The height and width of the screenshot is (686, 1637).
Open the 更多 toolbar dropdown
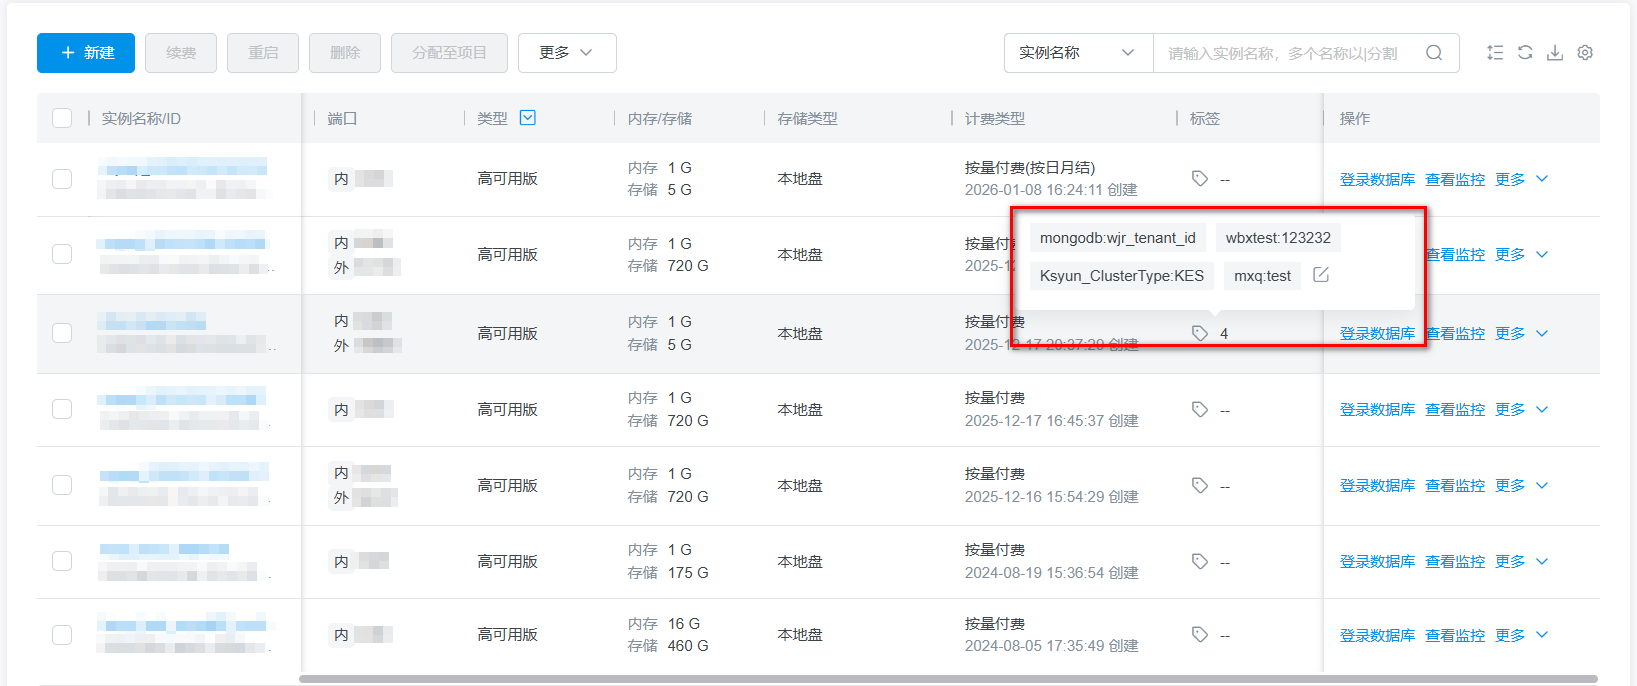567,53
